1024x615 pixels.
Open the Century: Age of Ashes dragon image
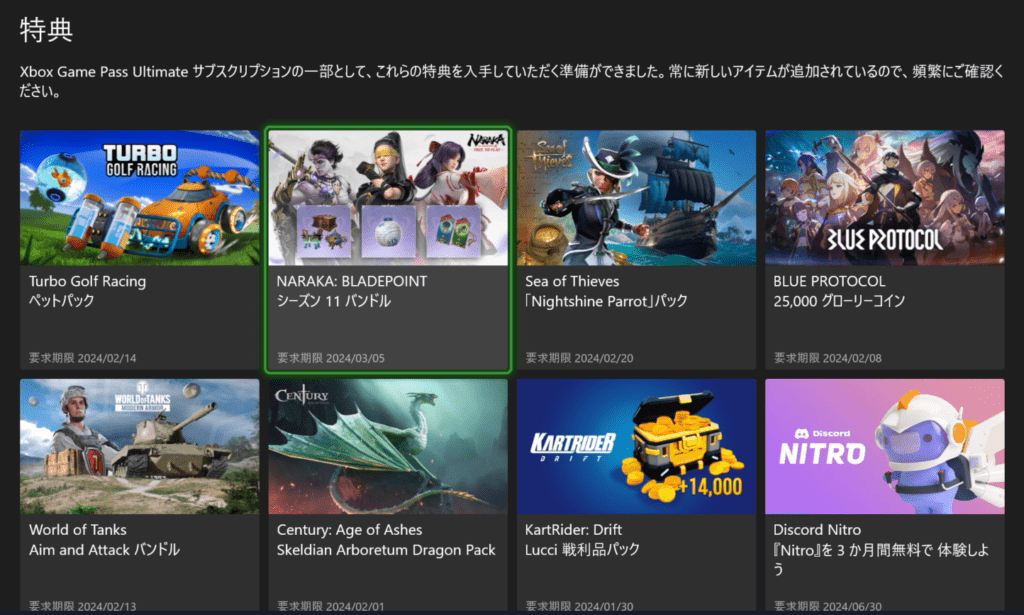point(388,446)
